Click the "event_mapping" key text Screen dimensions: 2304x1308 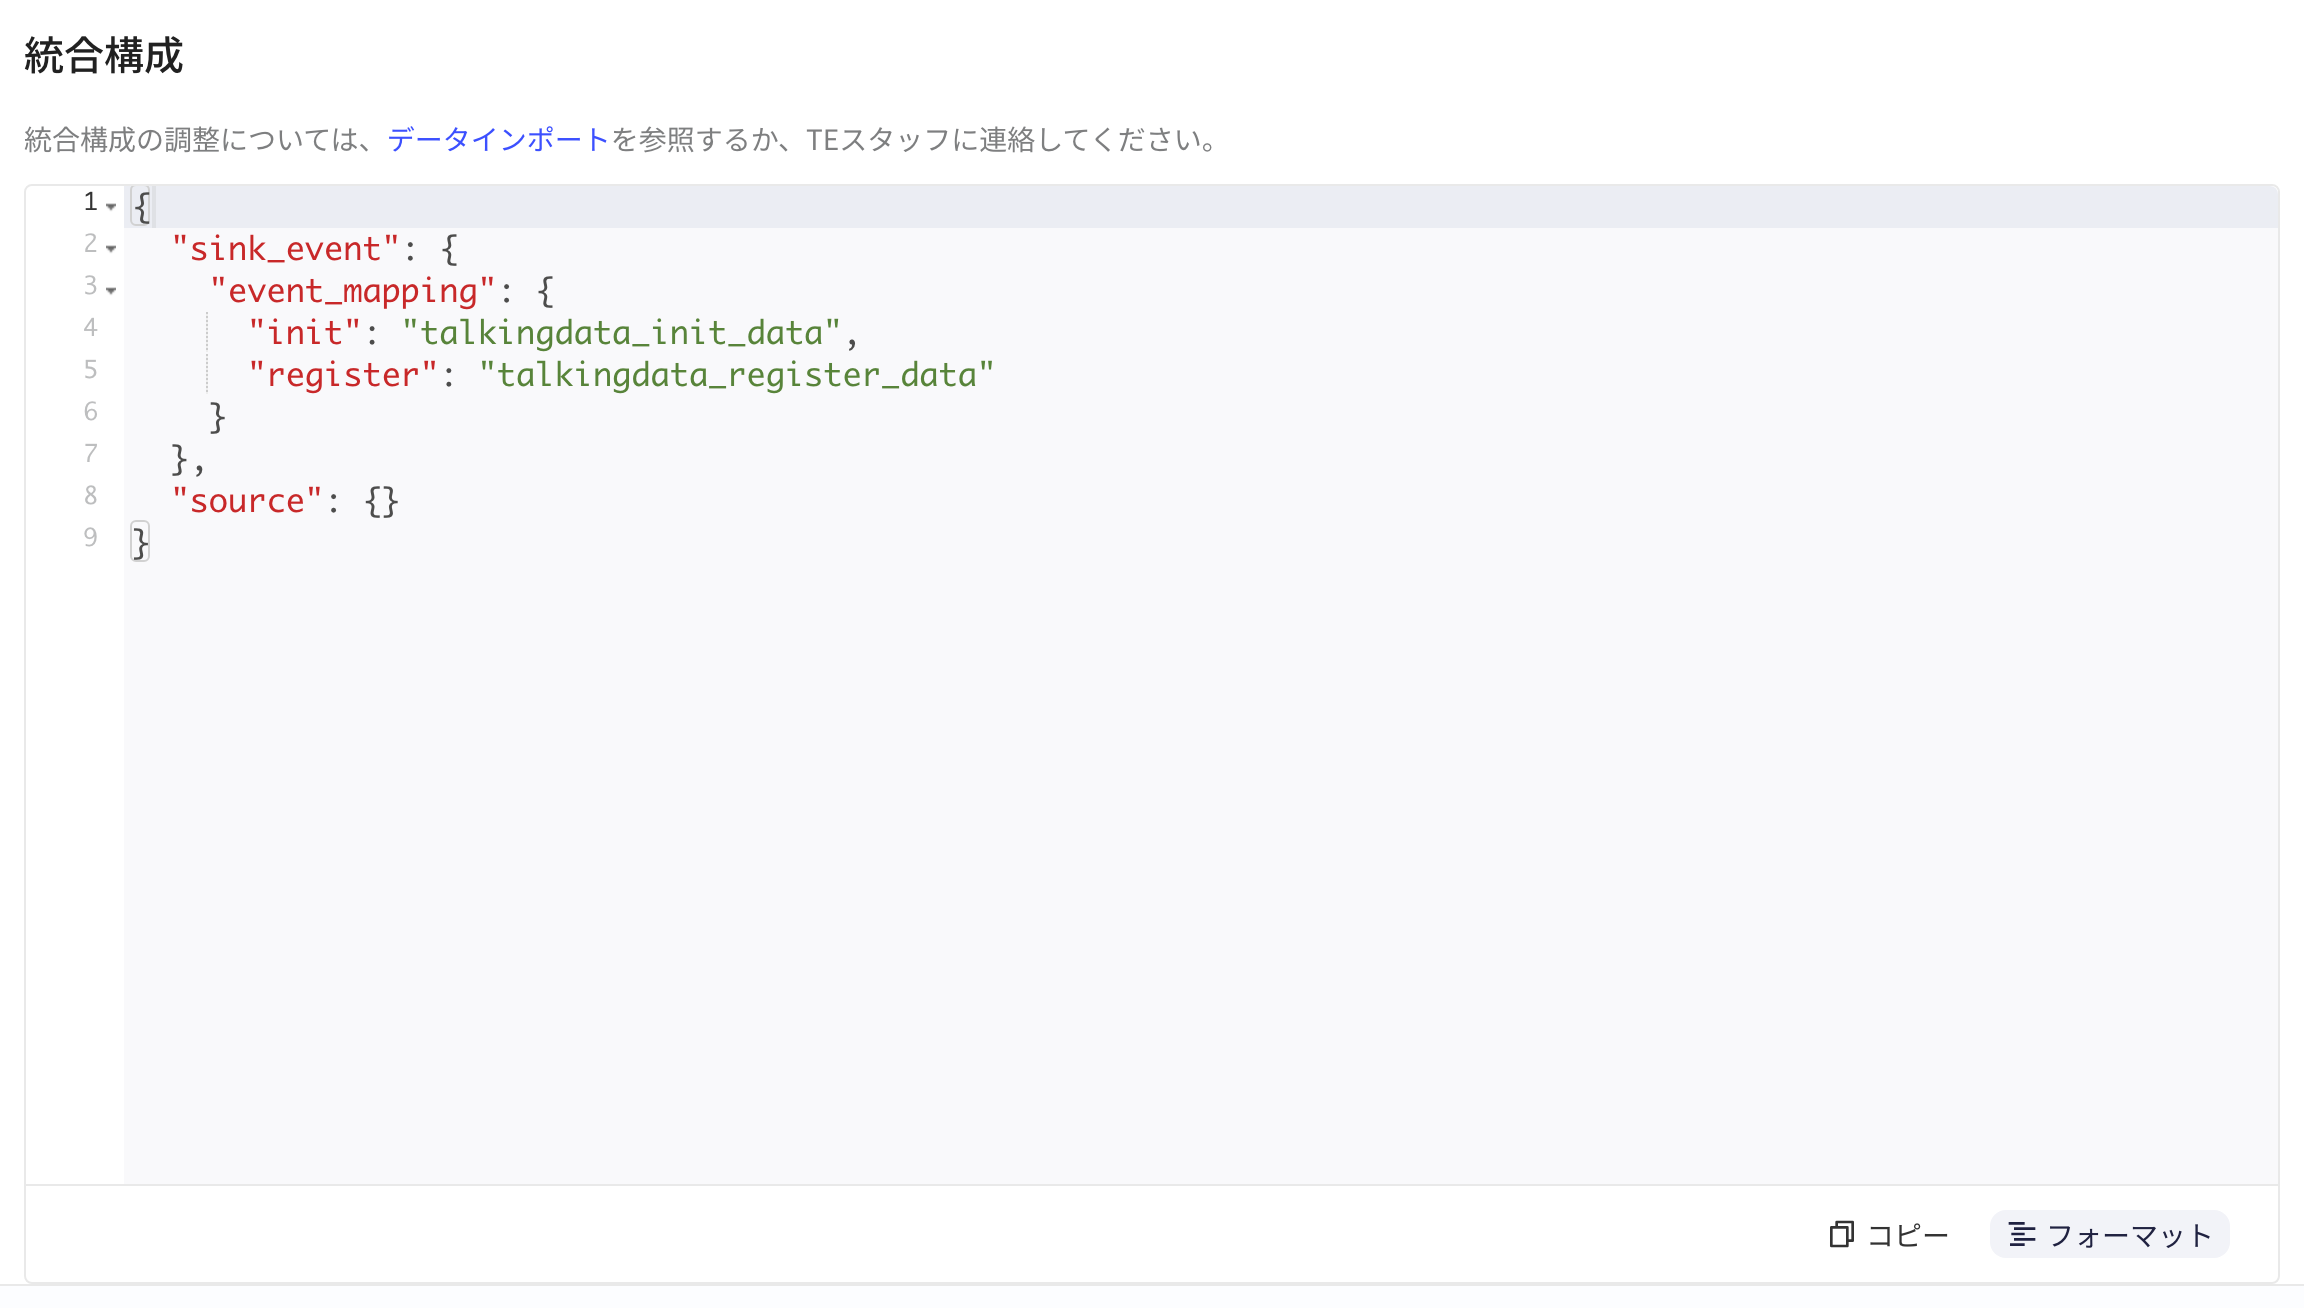coord(353,291)
